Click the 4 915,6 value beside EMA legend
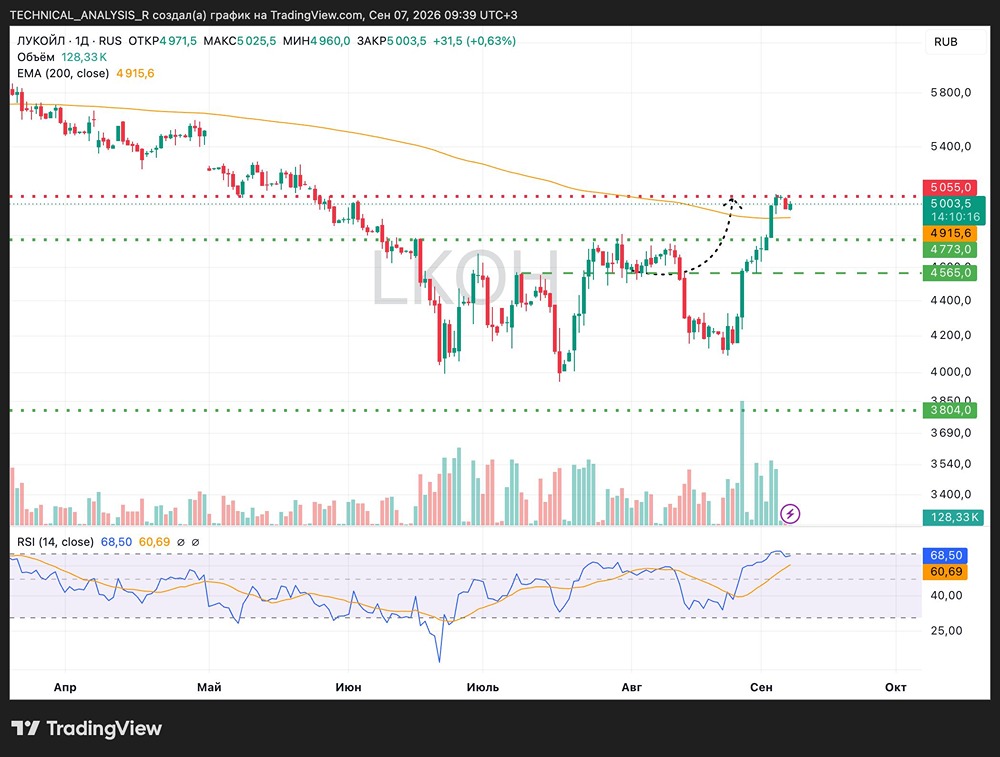Viewport: 1000px width, 757px height. (x=135, y=73)
